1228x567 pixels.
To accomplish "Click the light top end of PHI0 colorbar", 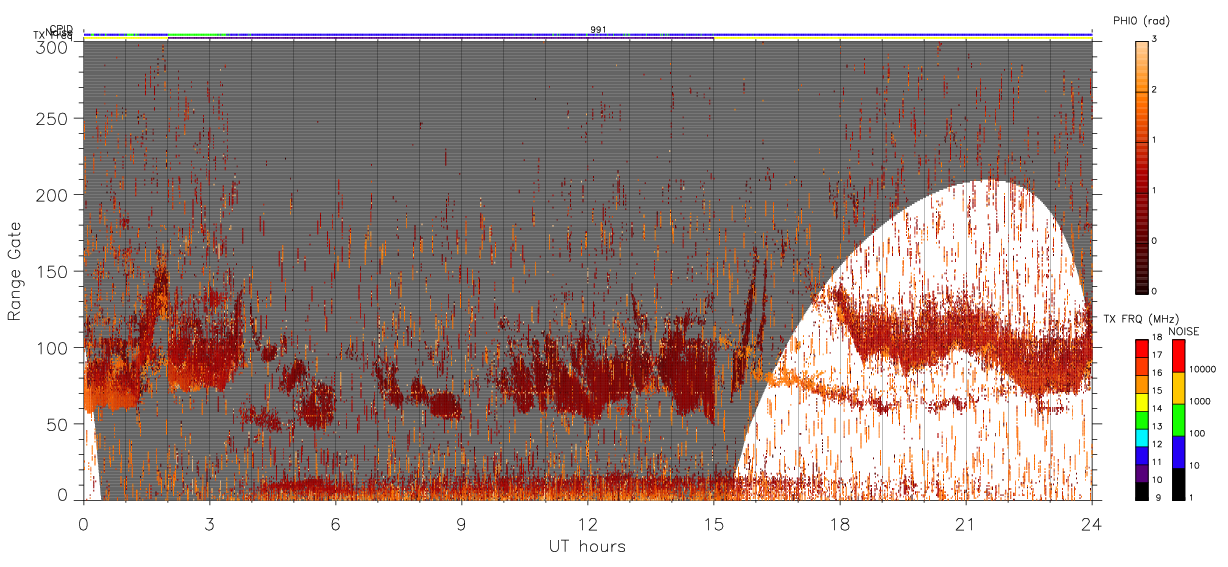I will (x=1141, y=46).
